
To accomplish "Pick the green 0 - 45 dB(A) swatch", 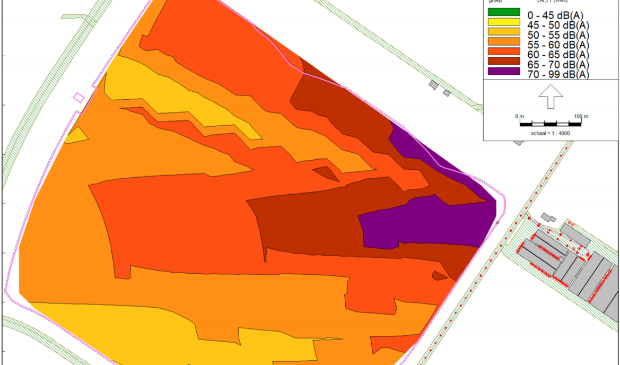I will click(x=504, y=12).
